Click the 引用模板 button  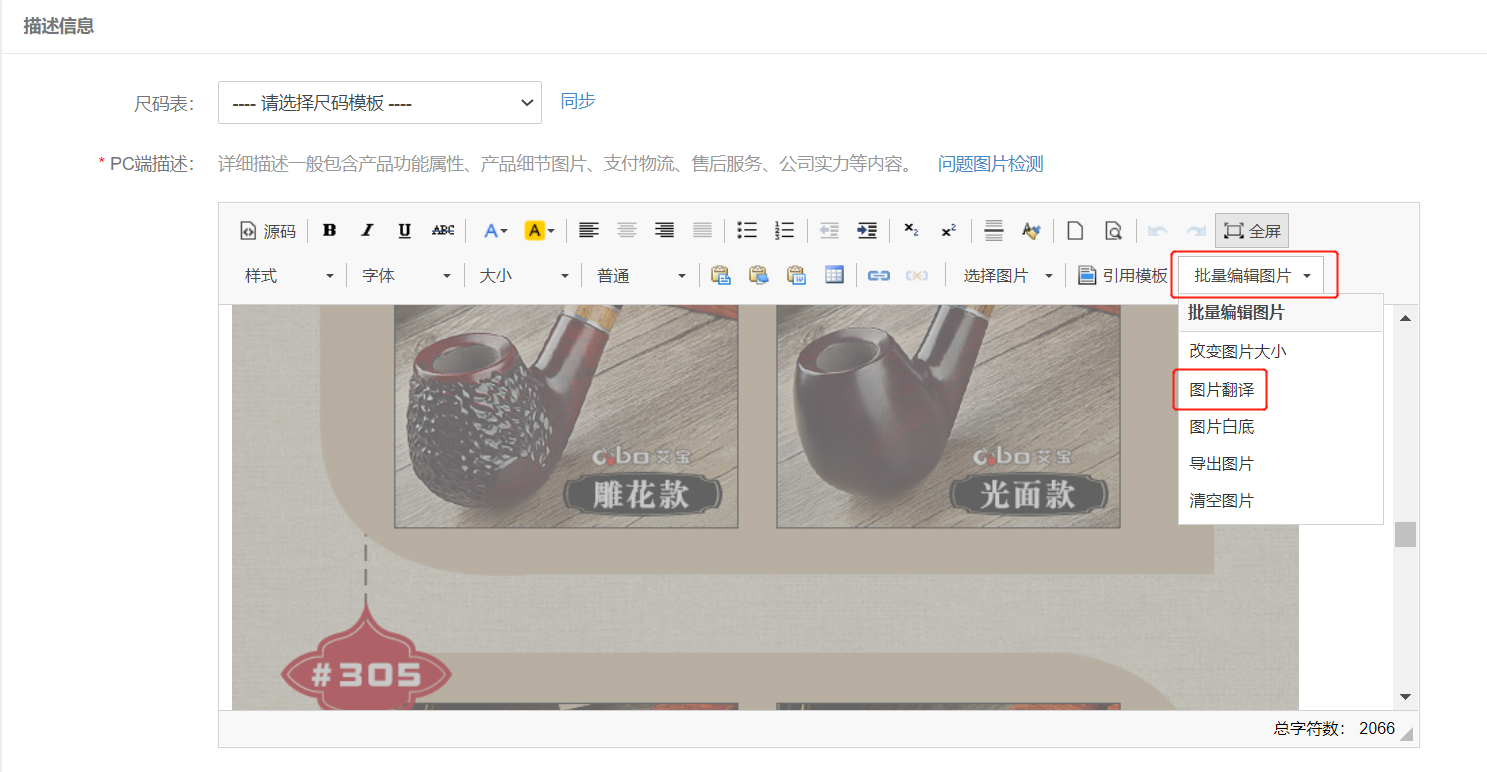coord(1123,276)
